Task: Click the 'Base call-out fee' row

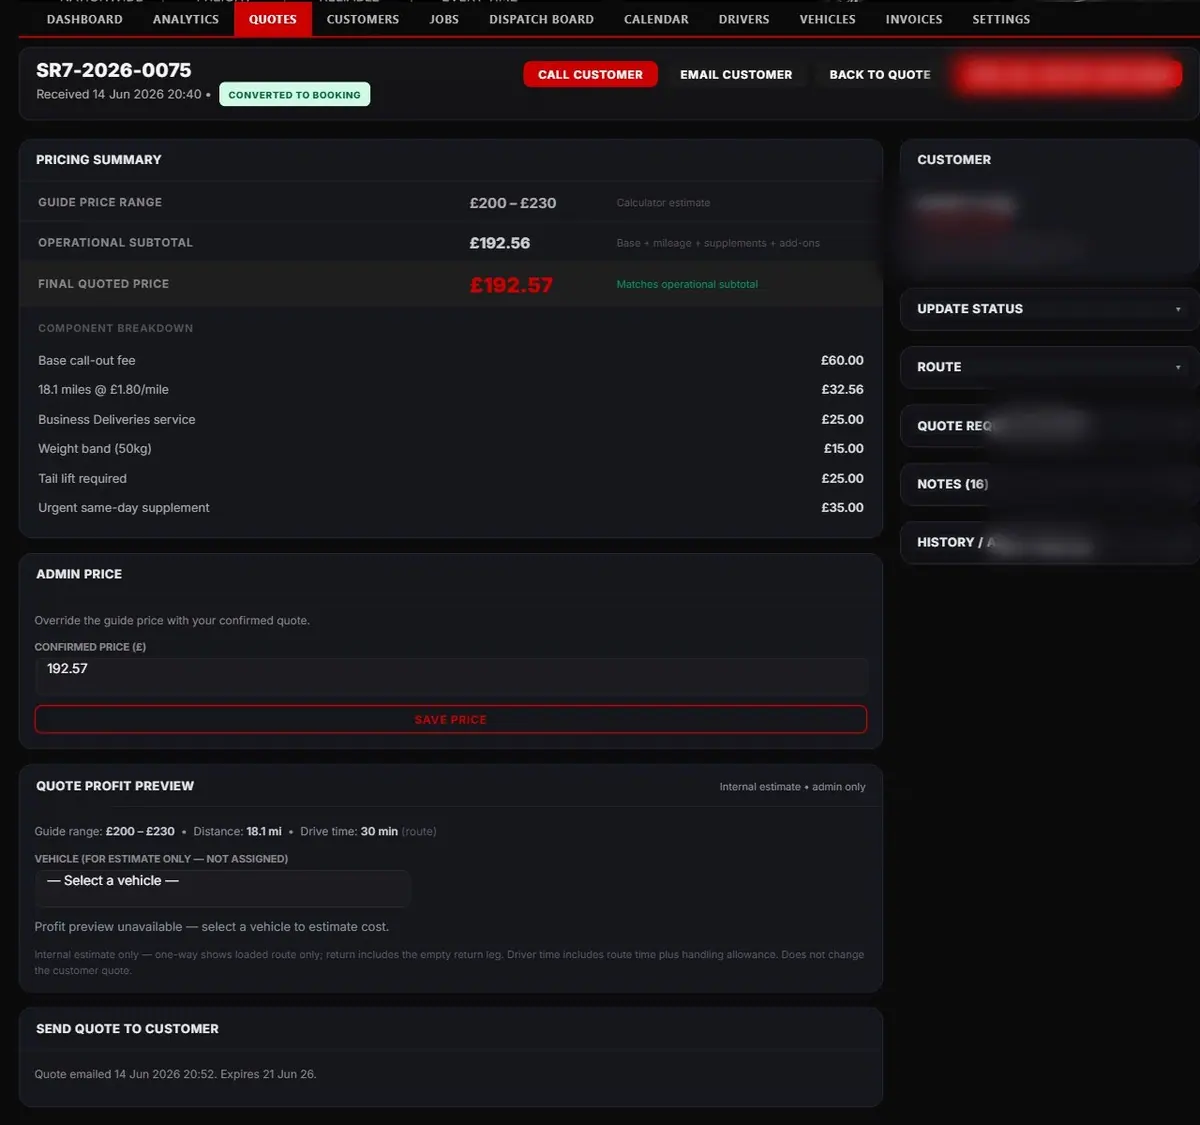Action: click(451, 360)
